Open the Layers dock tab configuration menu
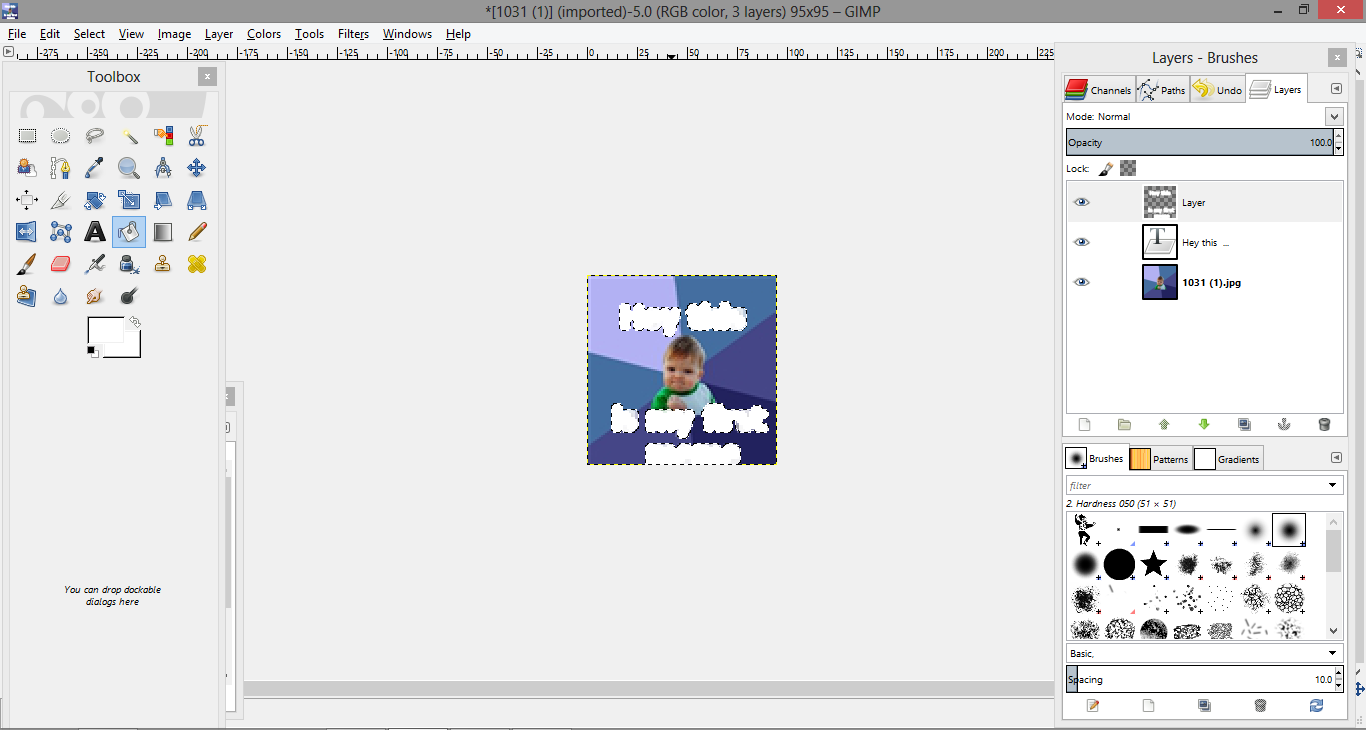This screenshot has width=1366, height=730. [1336, 89]
